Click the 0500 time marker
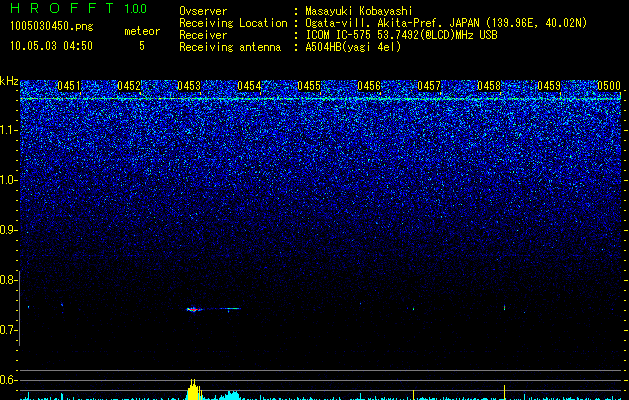629x400 pixels. point(609,86)
